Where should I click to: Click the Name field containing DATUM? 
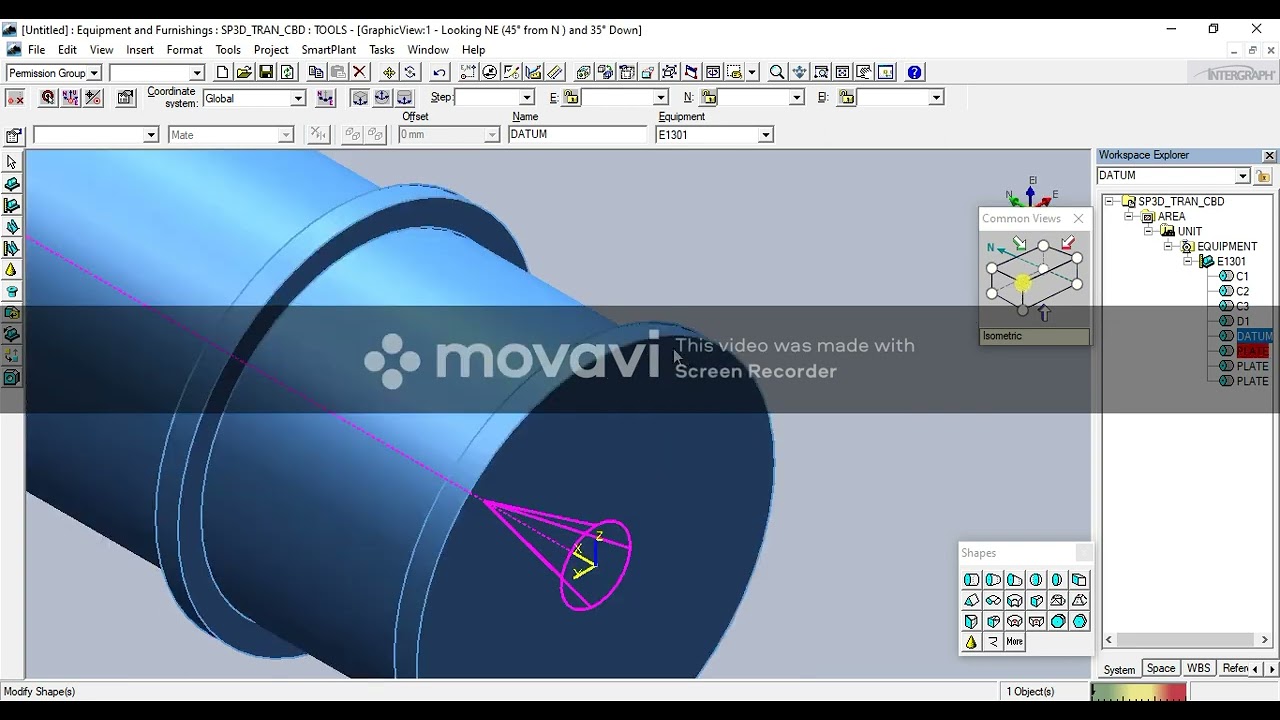pyautogui.click(x=578, y=135)
